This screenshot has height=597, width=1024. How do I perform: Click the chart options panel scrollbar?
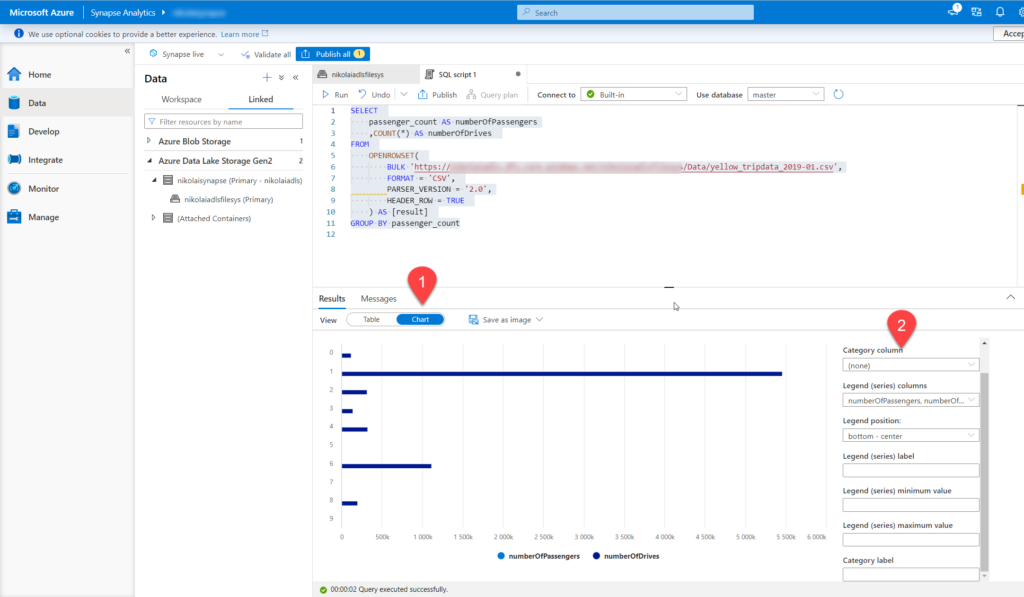[984, 472]
